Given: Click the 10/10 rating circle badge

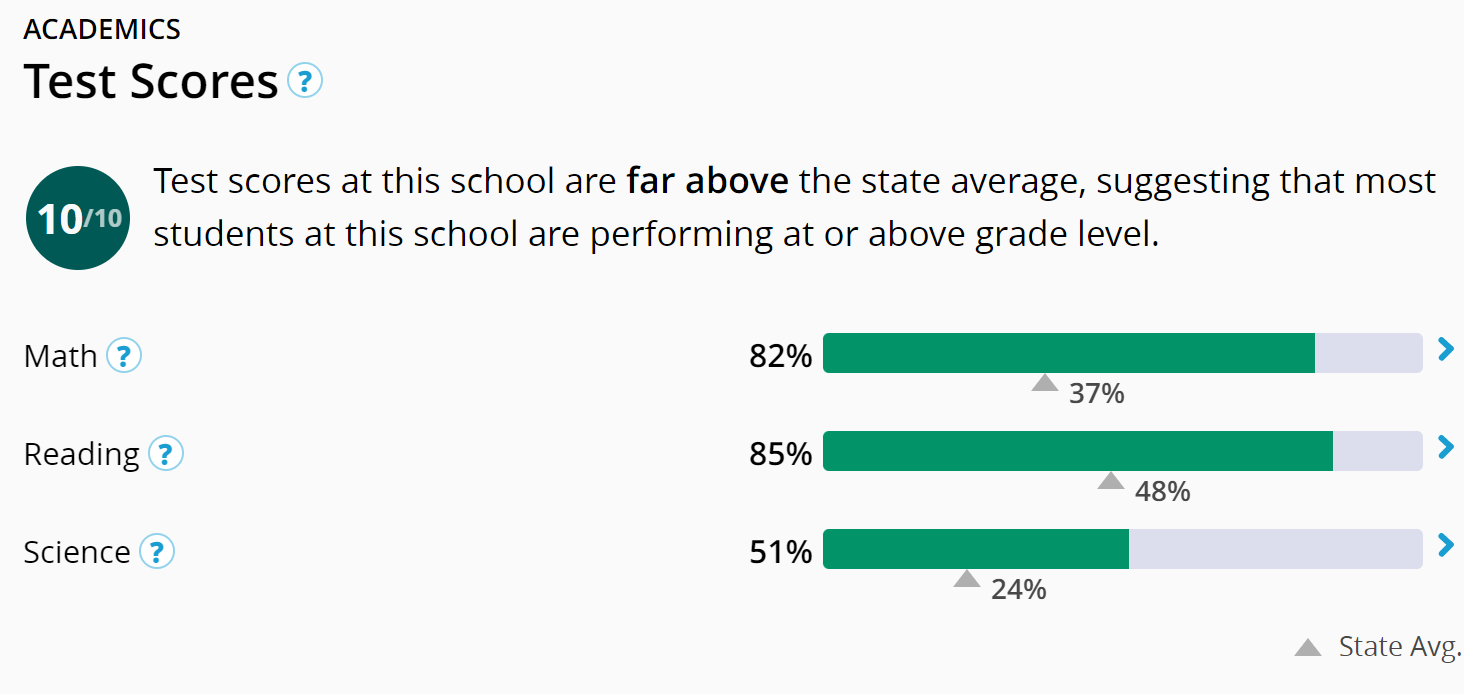Looking at the screenshot, I should [78, 218].
